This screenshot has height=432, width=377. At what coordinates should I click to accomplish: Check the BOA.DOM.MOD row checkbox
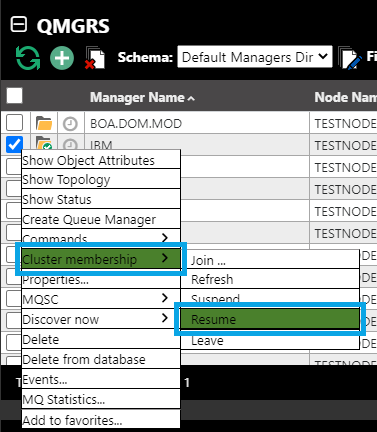(14, 123)
